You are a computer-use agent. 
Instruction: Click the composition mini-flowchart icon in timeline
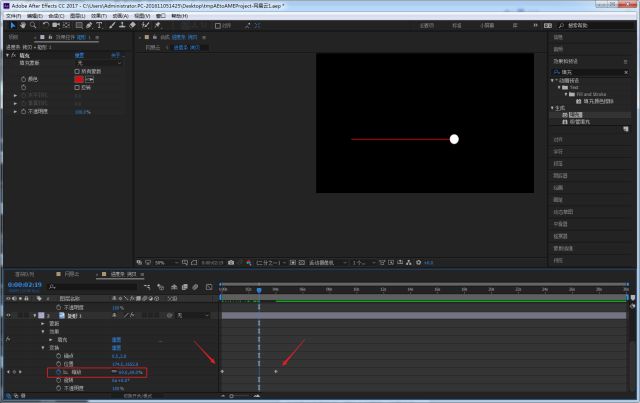click(x=147, y=287)
